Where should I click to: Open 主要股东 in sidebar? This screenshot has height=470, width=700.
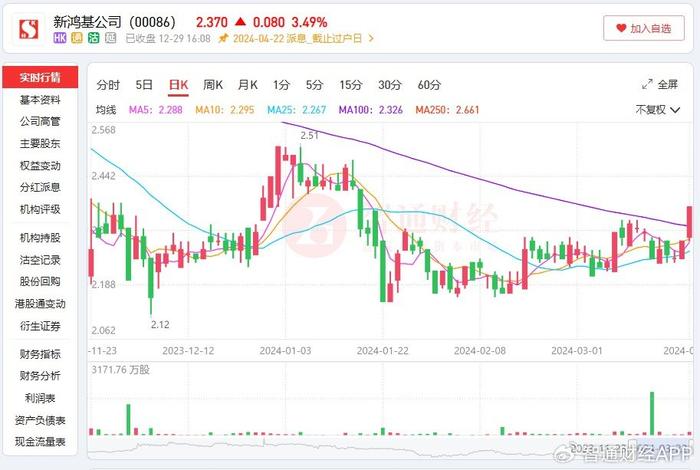click(x=40, y=143)
